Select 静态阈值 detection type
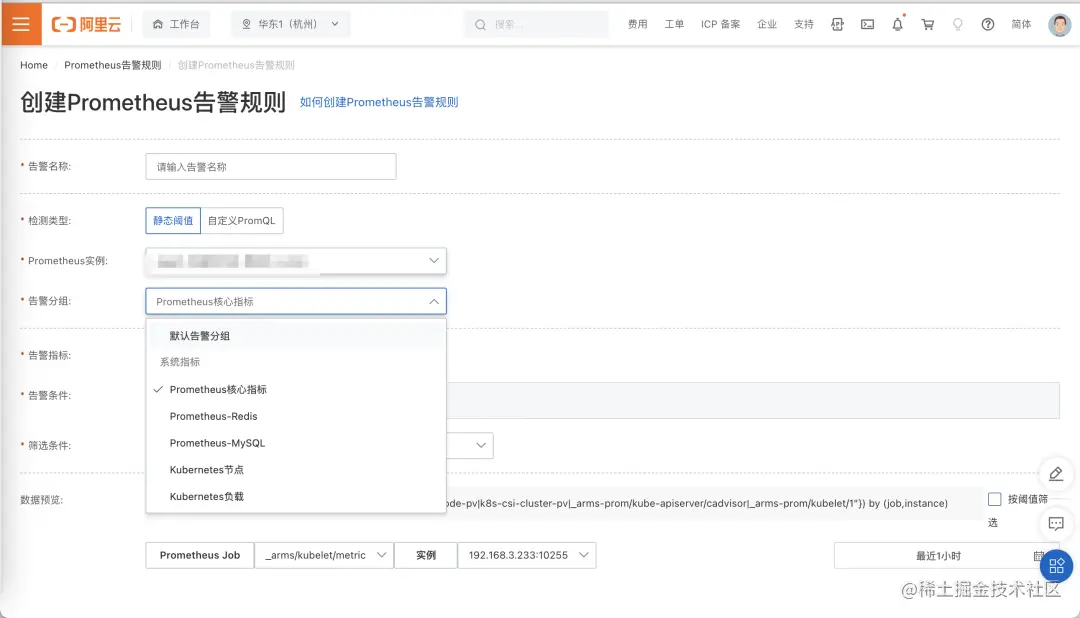 pyautogui.click(x=173, y=220)
